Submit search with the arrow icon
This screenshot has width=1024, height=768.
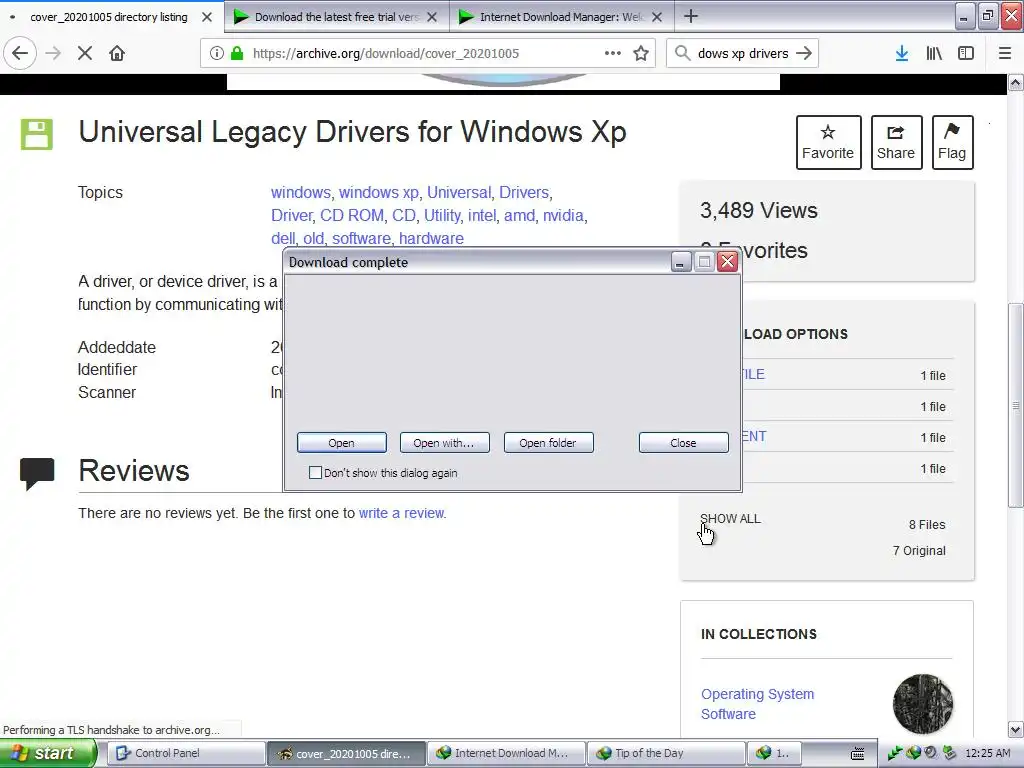804,54
